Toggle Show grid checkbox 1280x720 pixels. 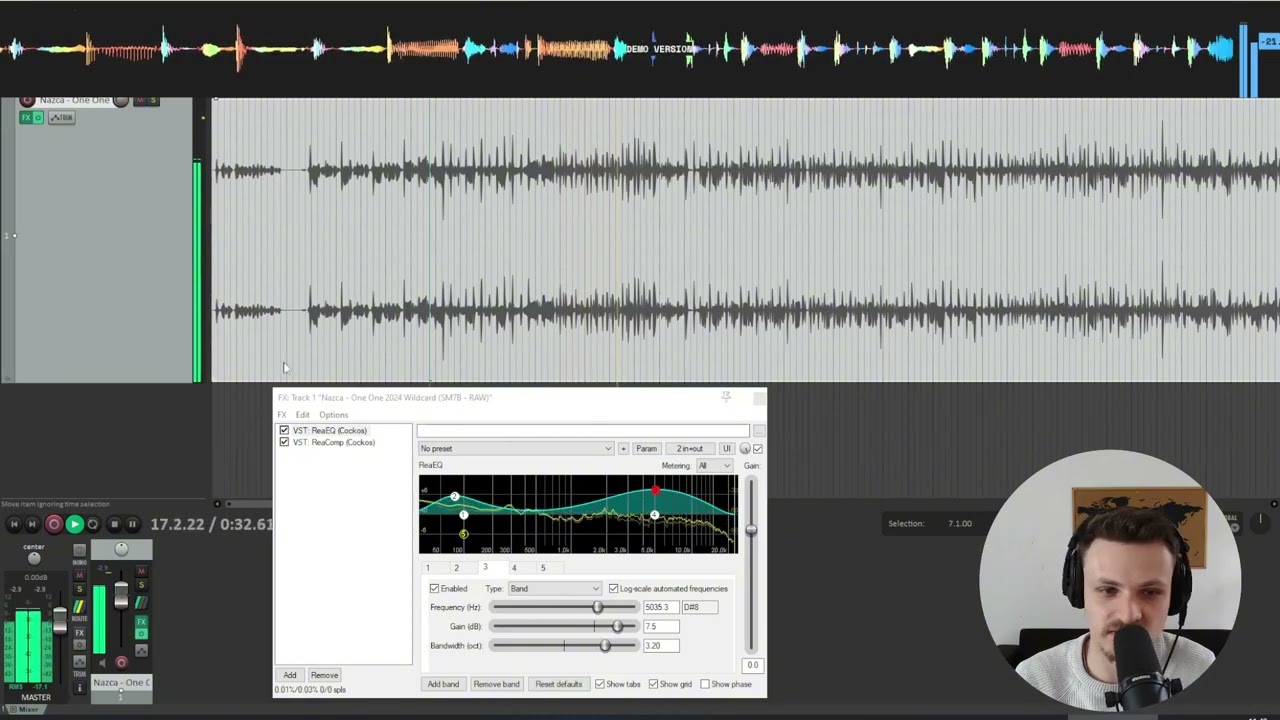(653, 684)
